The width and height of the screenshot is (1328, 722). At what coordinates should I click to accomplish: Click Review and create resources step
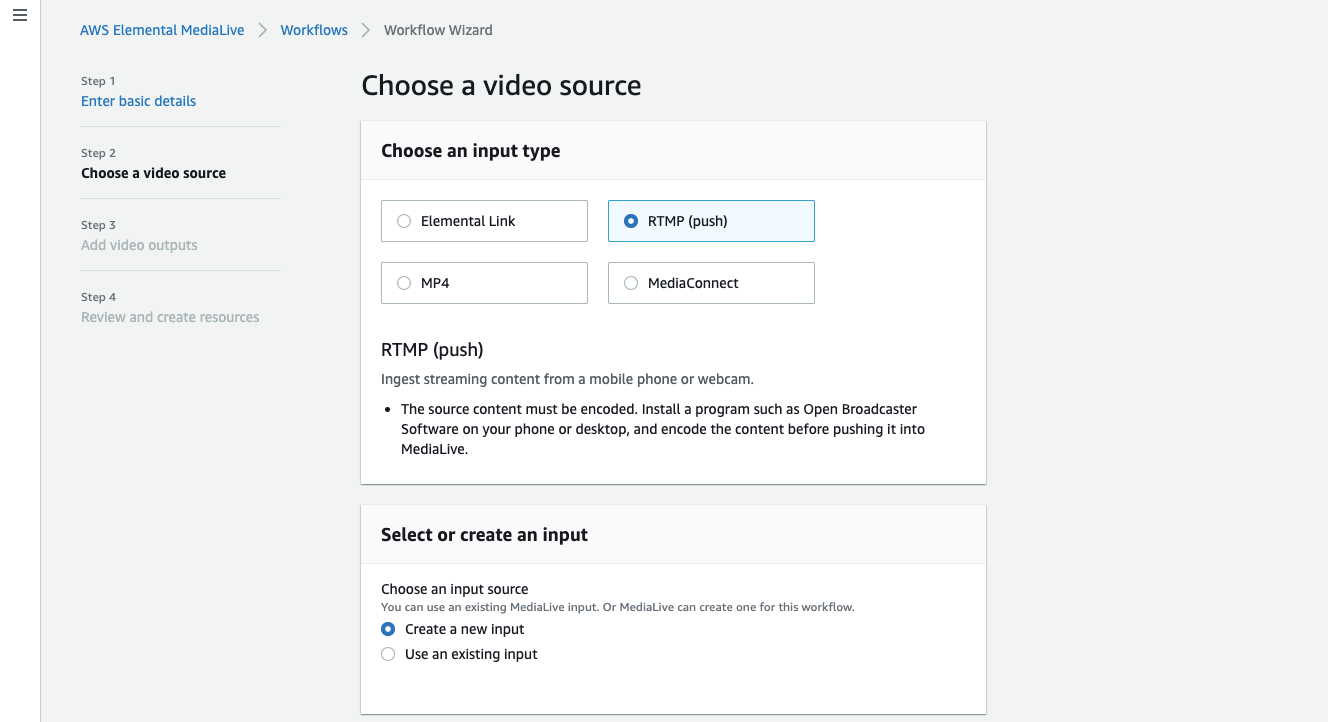(x=170, y=317)
